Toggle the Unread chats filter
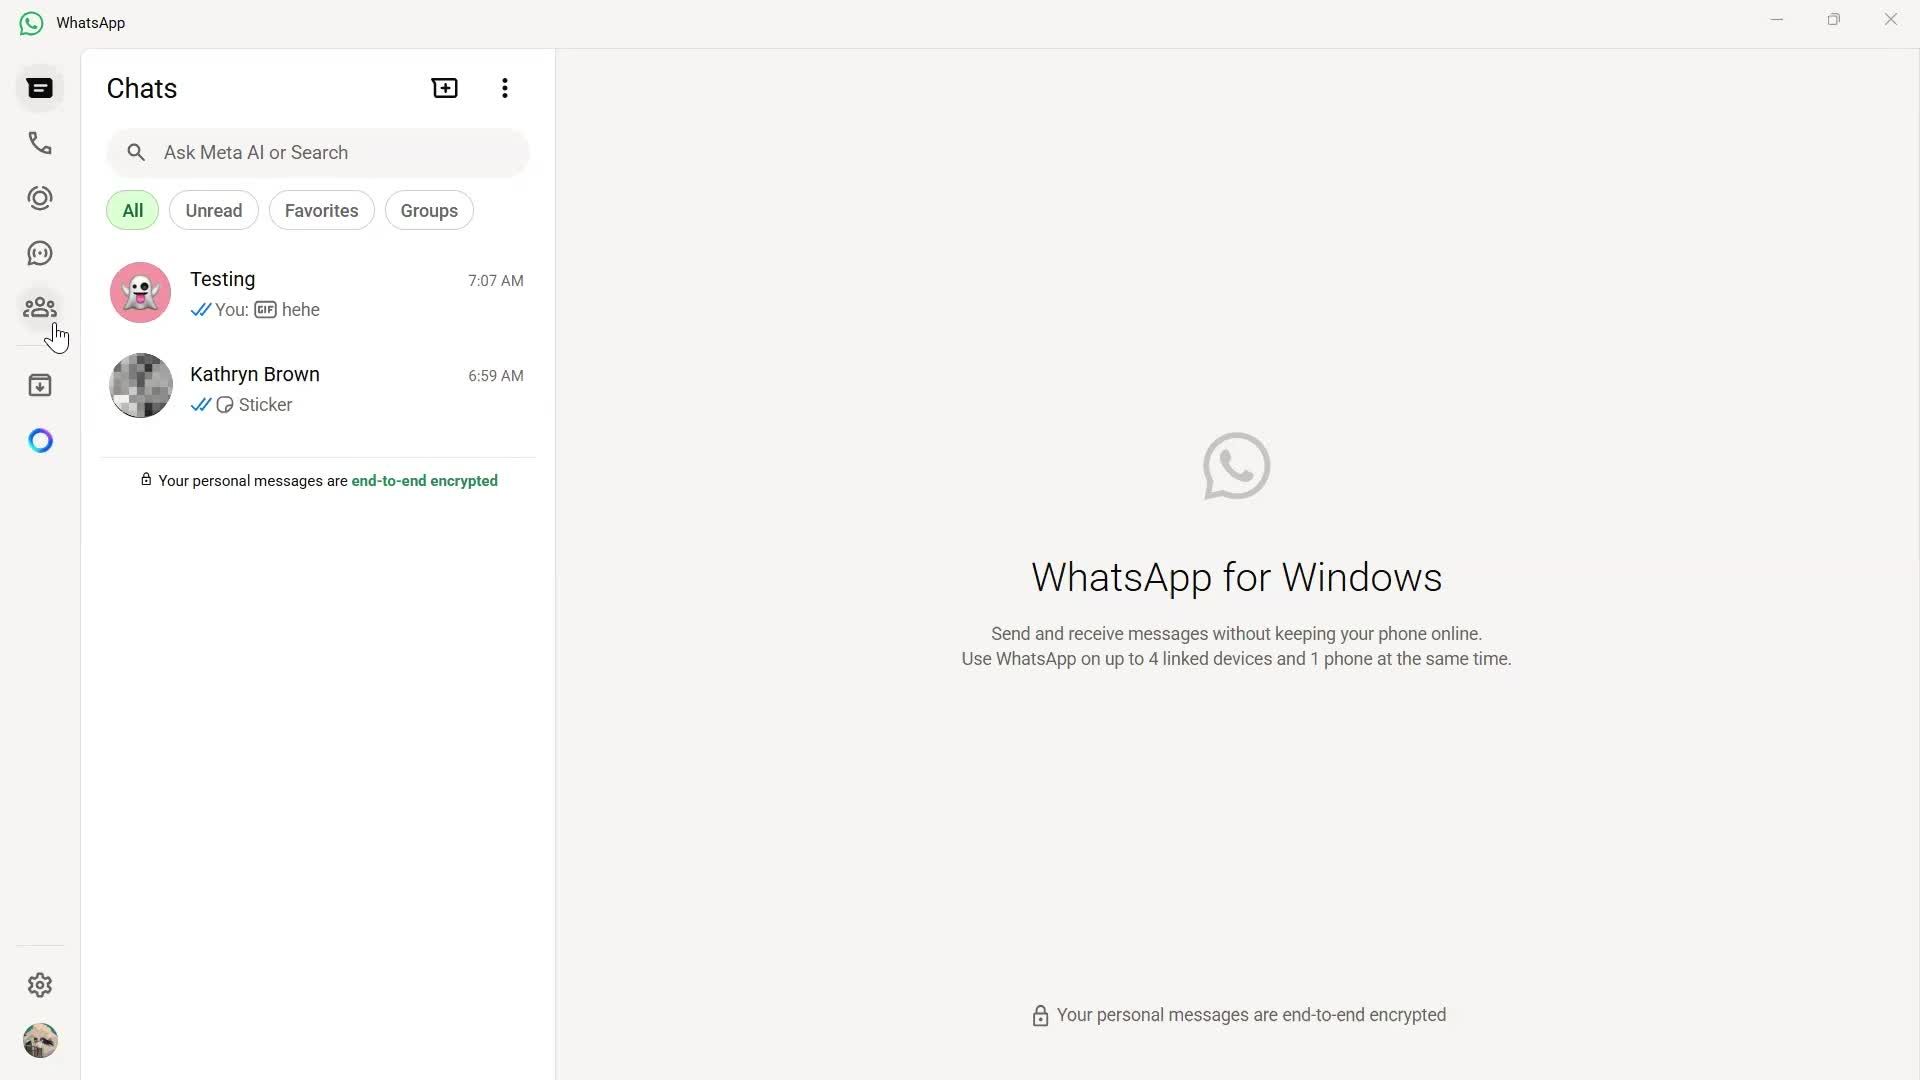 tap(213, 210)
